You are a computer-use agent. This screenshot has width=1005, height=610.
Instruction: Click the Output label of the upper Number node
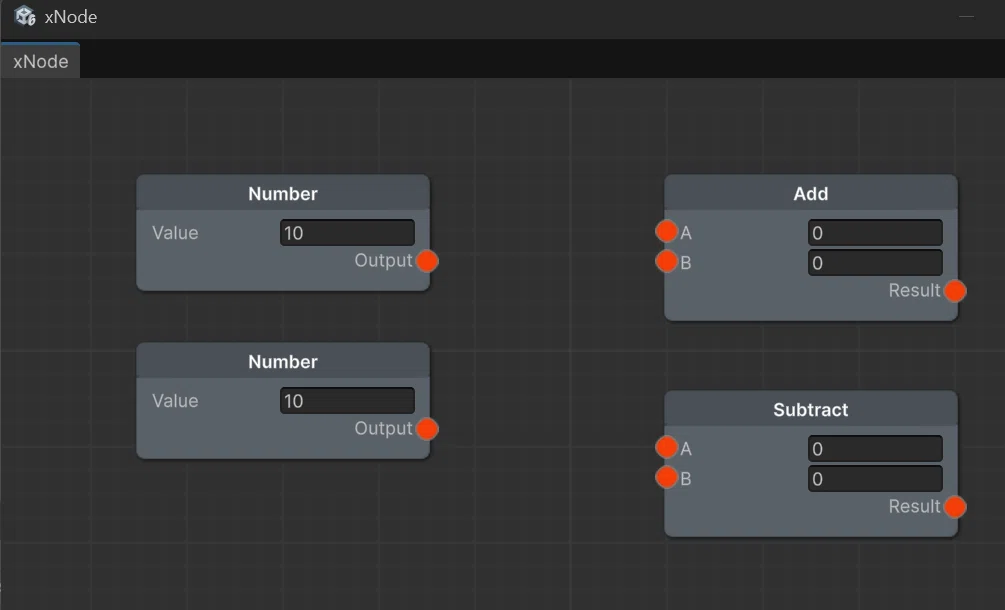[x=383, y=261]
